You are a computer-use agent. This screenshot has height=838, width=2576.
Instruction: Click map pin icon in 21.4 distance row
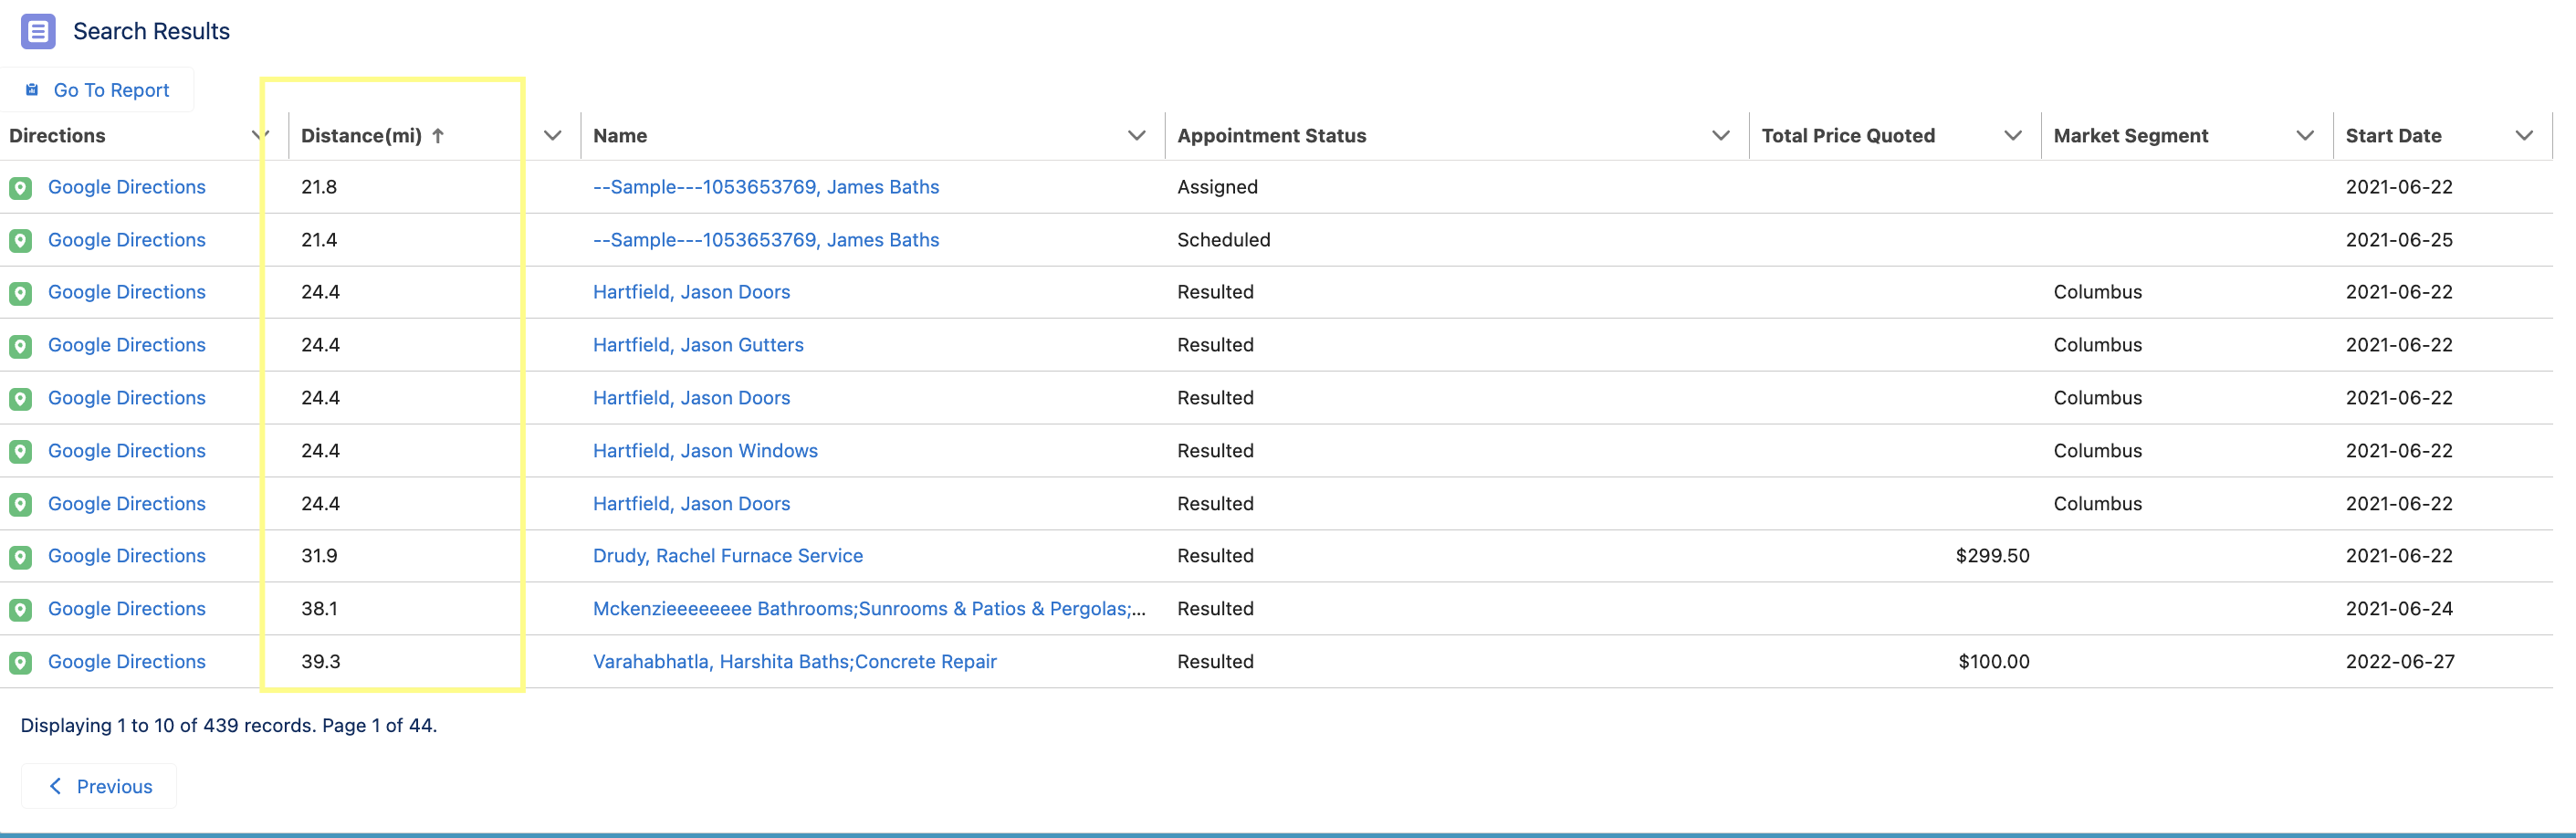tap(21, 241)
